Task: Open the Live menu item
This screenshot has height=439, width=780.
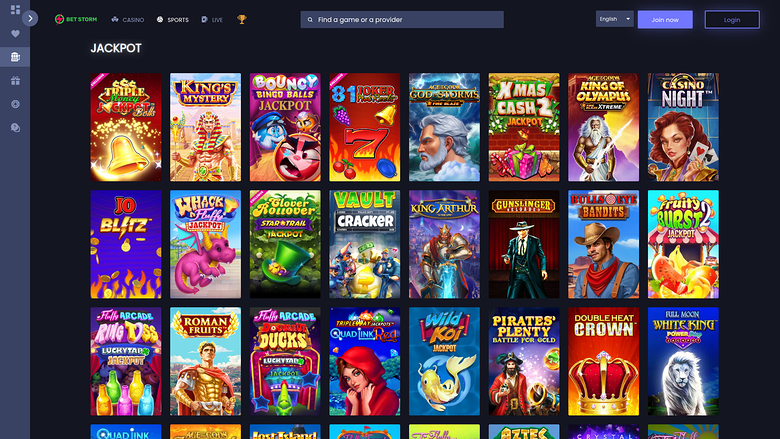Action: click(x=212, y=20)
